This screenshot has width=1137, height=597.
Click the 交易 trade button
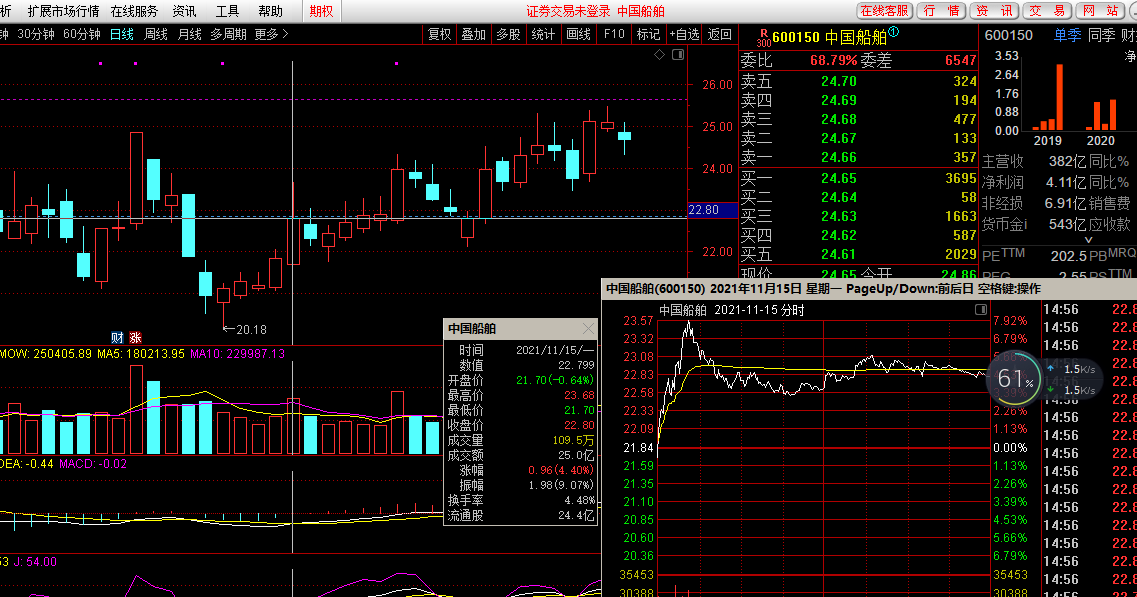[x=1048, y=11]
